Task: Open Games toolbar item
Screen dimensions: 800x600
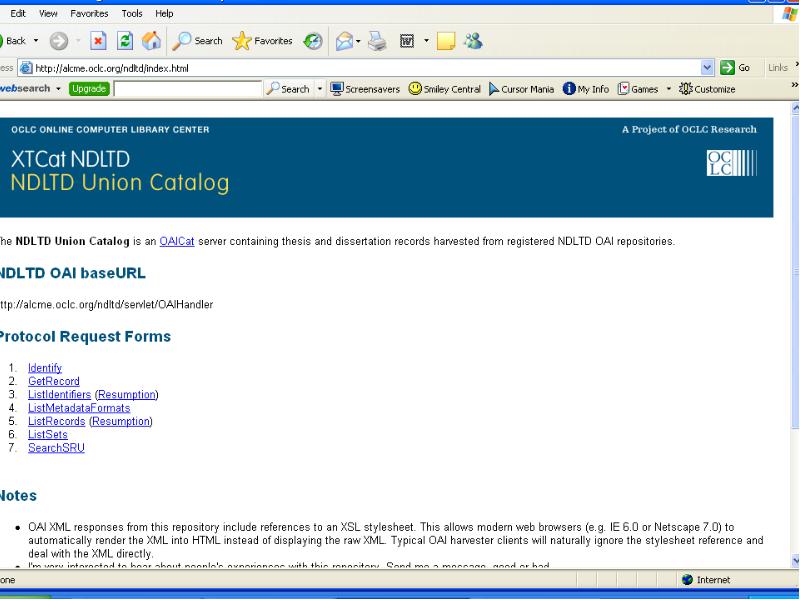Action: [638, 89]
